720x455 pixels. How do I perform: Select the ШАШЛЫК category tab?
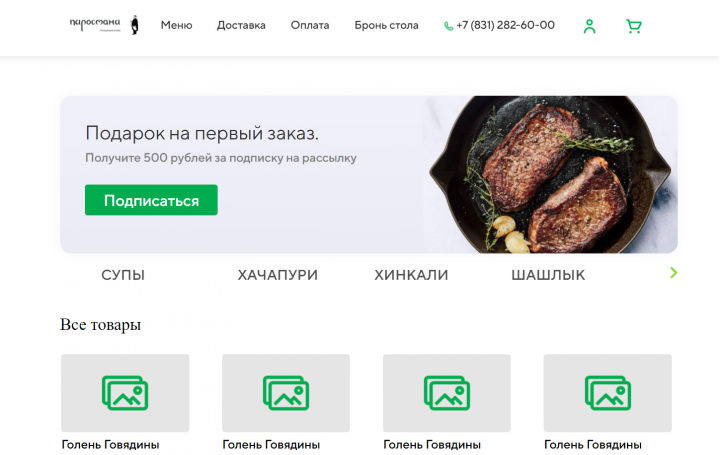point(548,275)
